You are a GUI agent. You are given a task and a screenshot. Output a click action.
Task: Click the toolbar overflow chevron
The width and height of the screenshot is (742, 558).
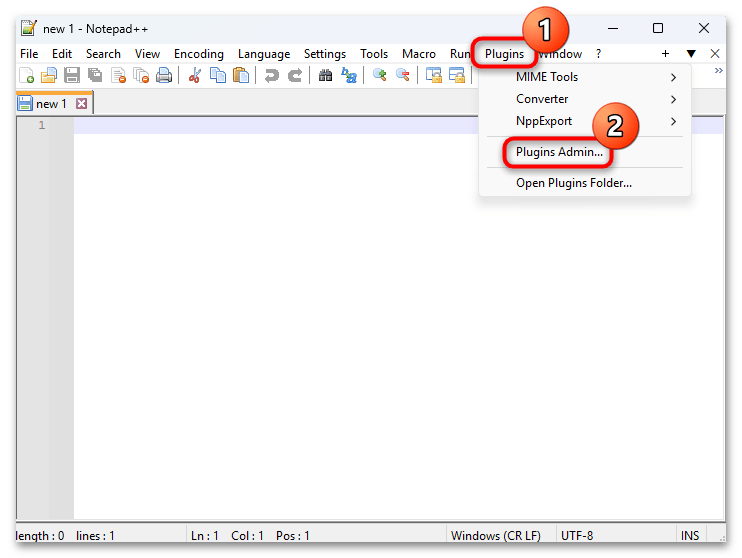[x=718, y=71]
